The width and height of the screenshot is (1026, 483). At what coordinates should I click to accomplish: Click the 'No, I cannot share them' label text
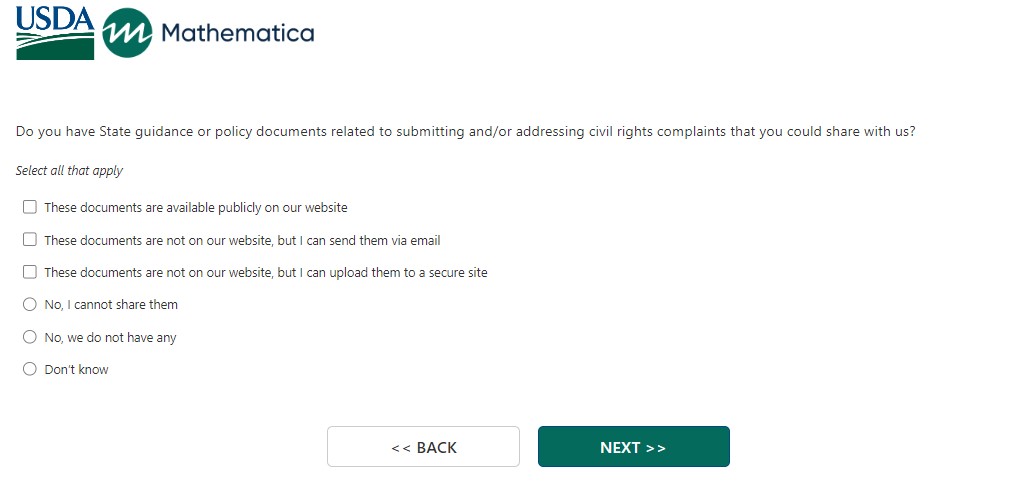111,305
